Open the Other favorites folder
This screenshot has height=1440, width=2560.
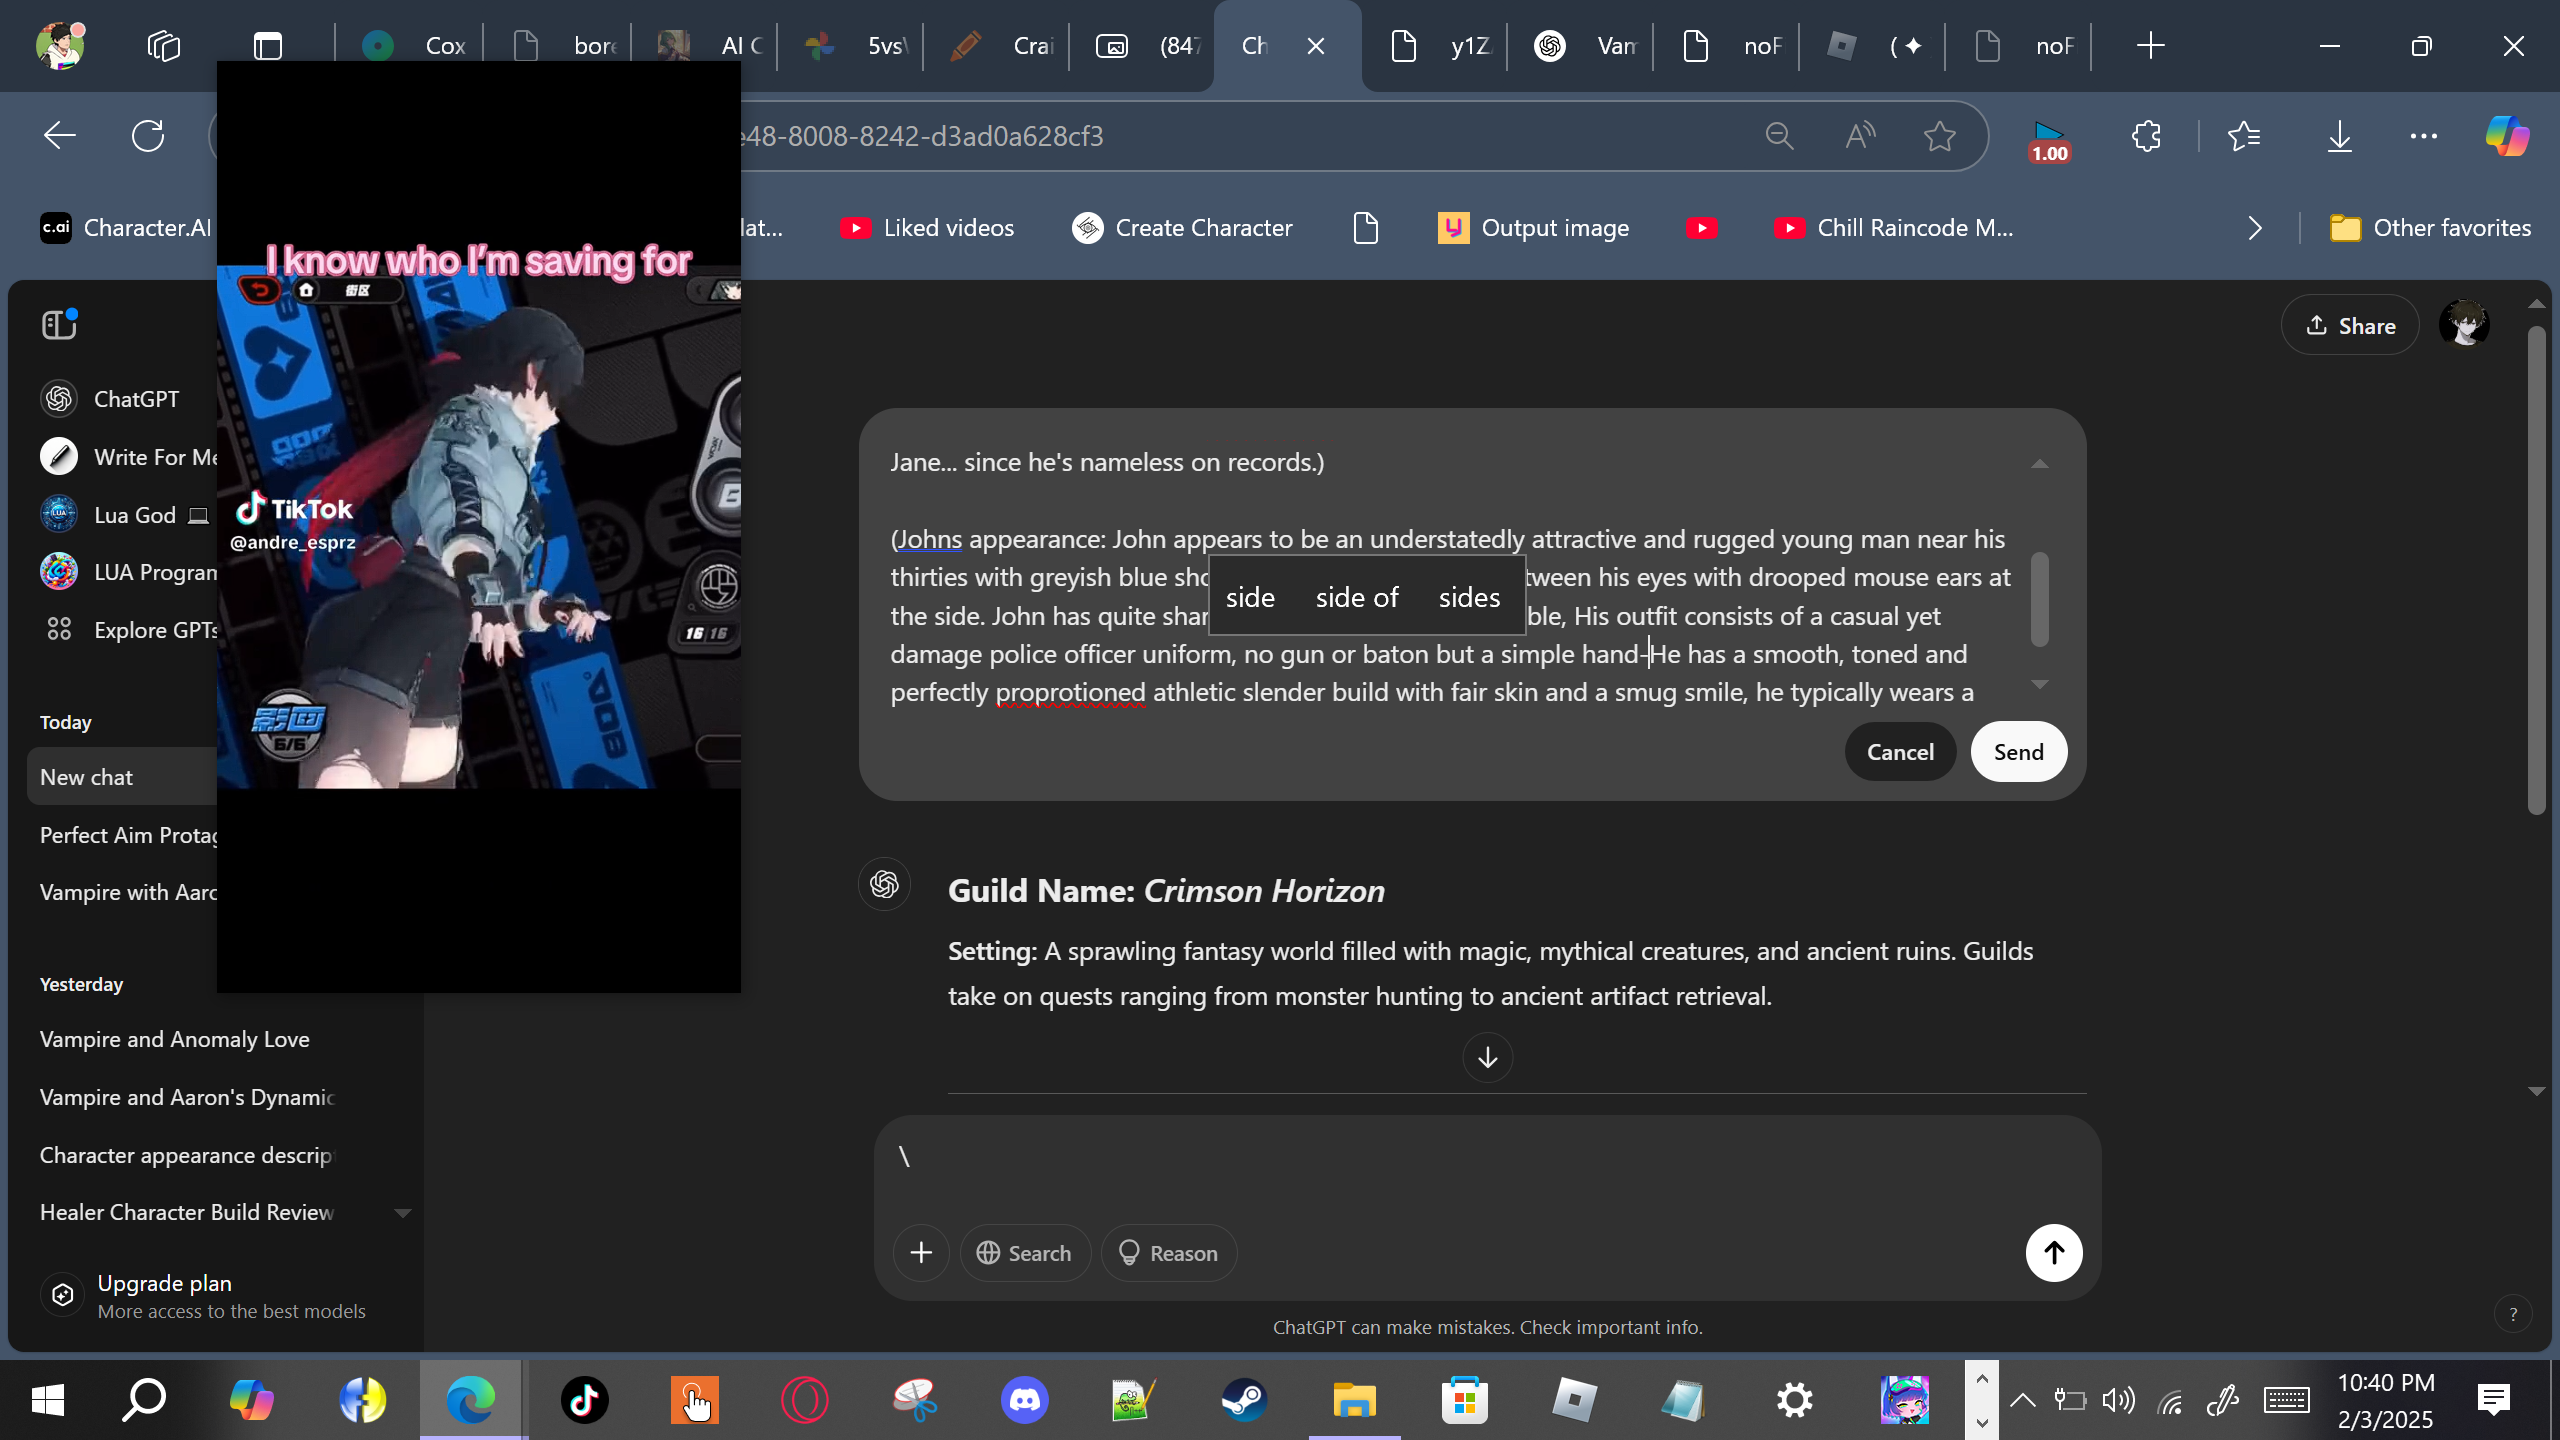coord(2430,228)
